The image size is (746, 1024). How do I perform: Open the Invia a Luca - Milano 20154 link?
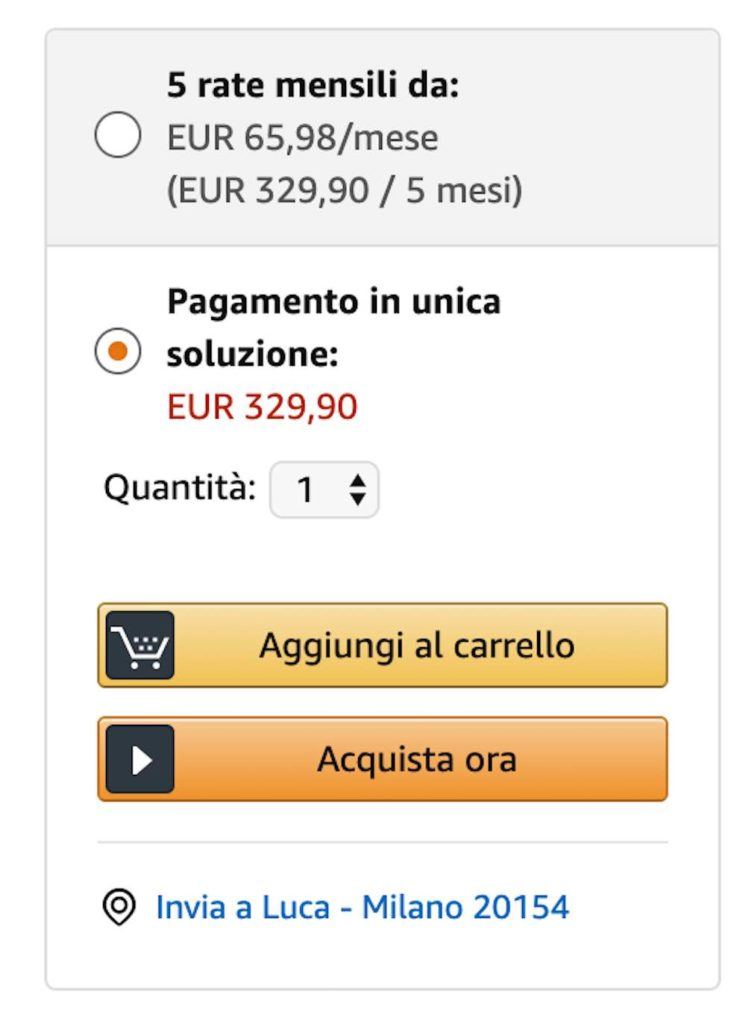click(x=361, y=908)
